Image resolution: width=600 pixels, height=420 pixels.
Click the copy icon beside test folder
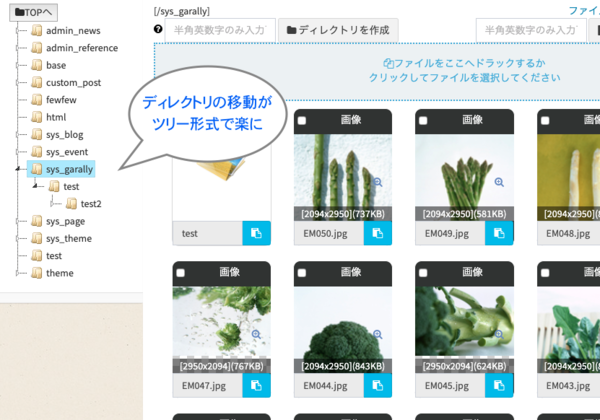(256, 233)
